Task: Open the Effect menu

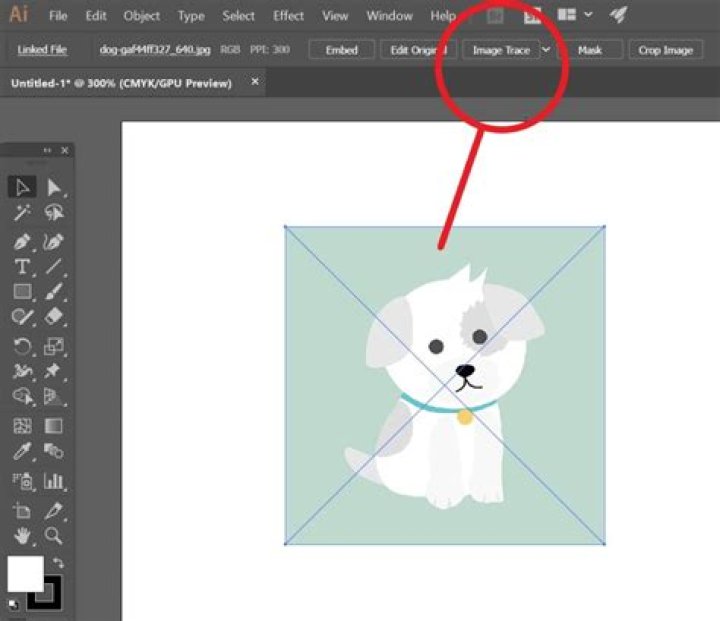Action: 288,16
